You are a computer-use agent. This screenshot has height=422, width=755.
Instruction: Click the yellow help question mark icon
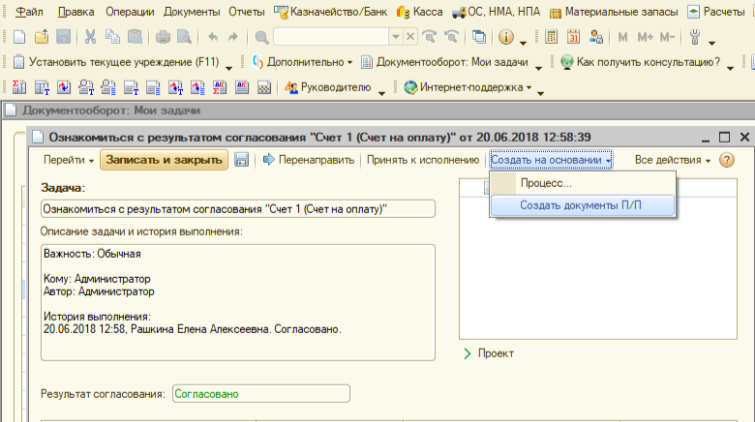click(727, 160)
